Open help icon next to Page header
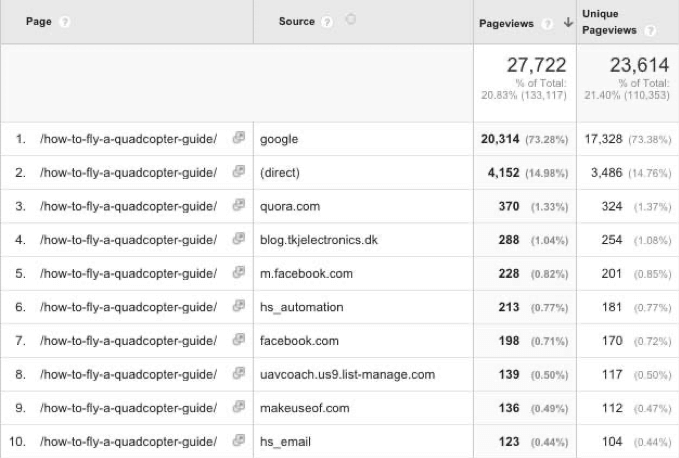This screenshot has width=679, height=458. coord(65,22)
